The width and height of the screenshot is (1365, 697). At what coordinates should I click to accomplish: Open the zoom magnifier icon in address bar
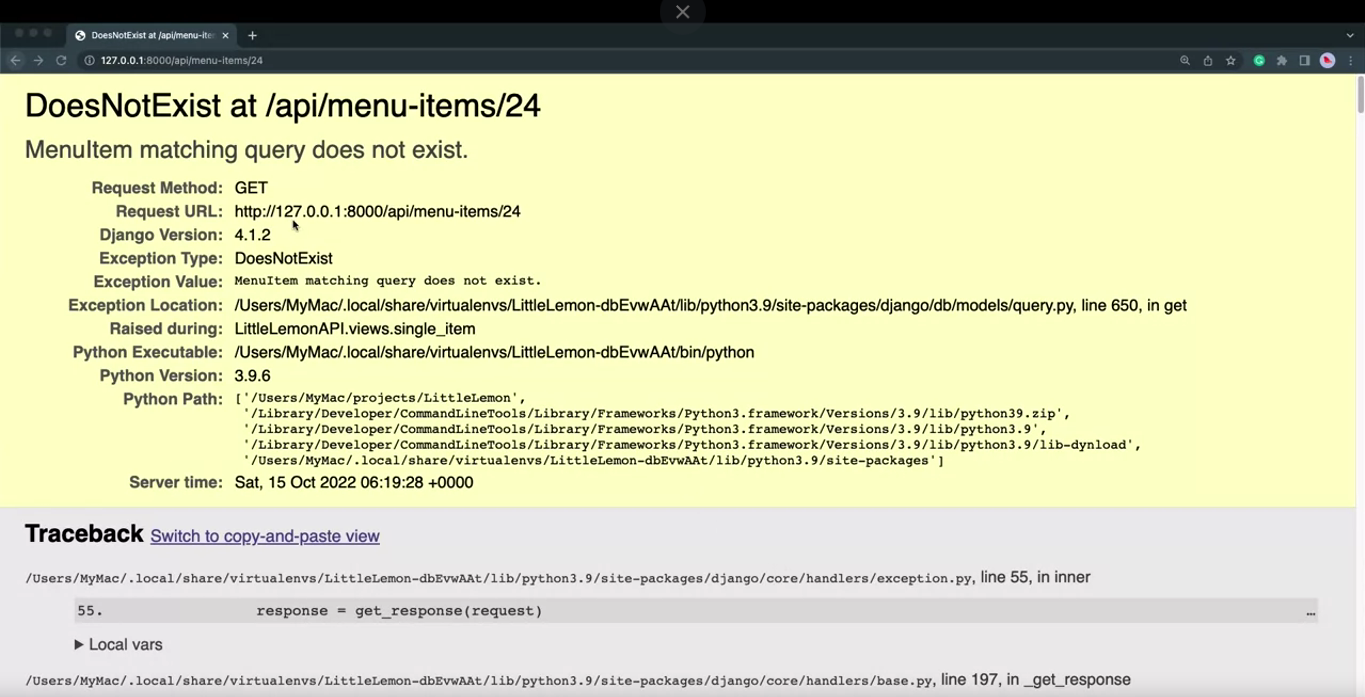coord(1185,60)
